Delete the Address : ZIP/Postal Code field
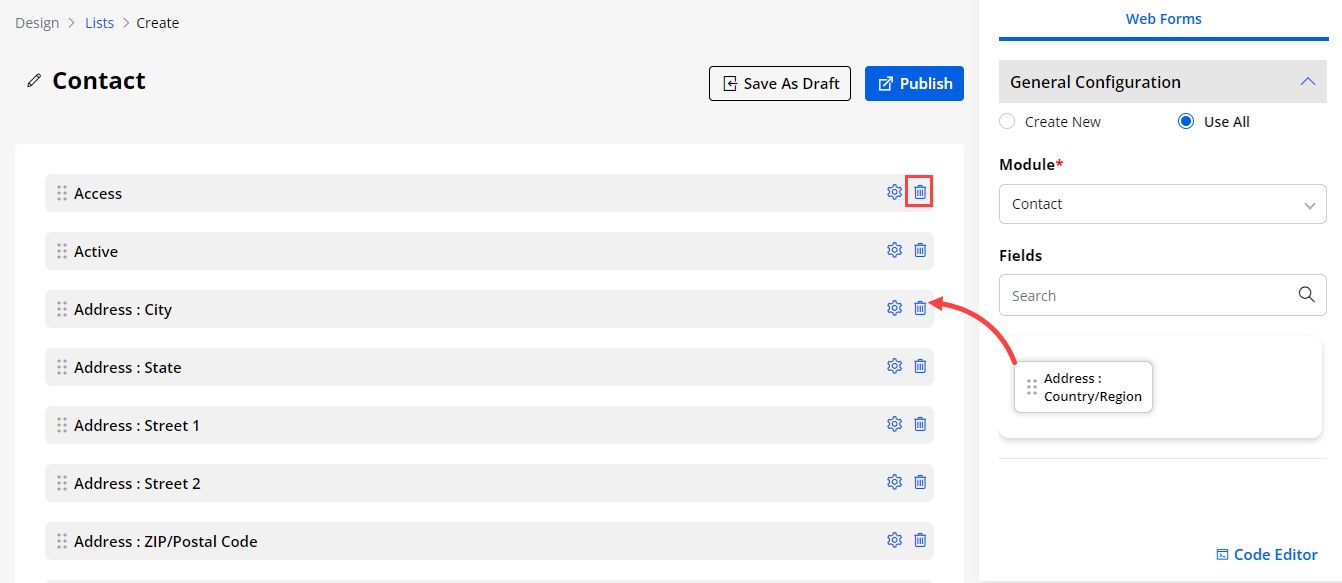This screenshot has height=583, width=1342. pos(920,540)
